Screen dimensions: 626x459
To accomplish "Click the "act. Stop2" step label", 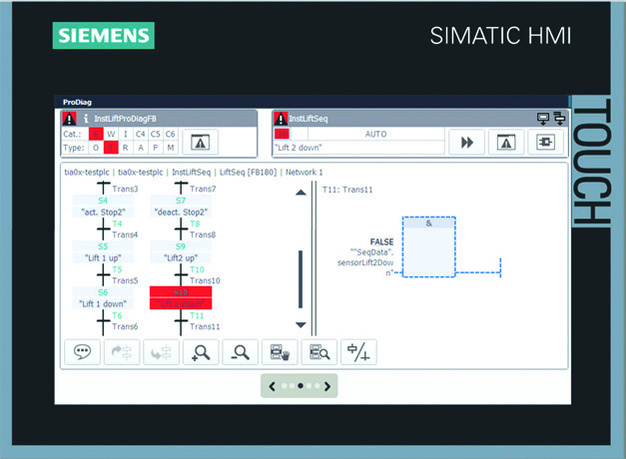I will point(103,212).
